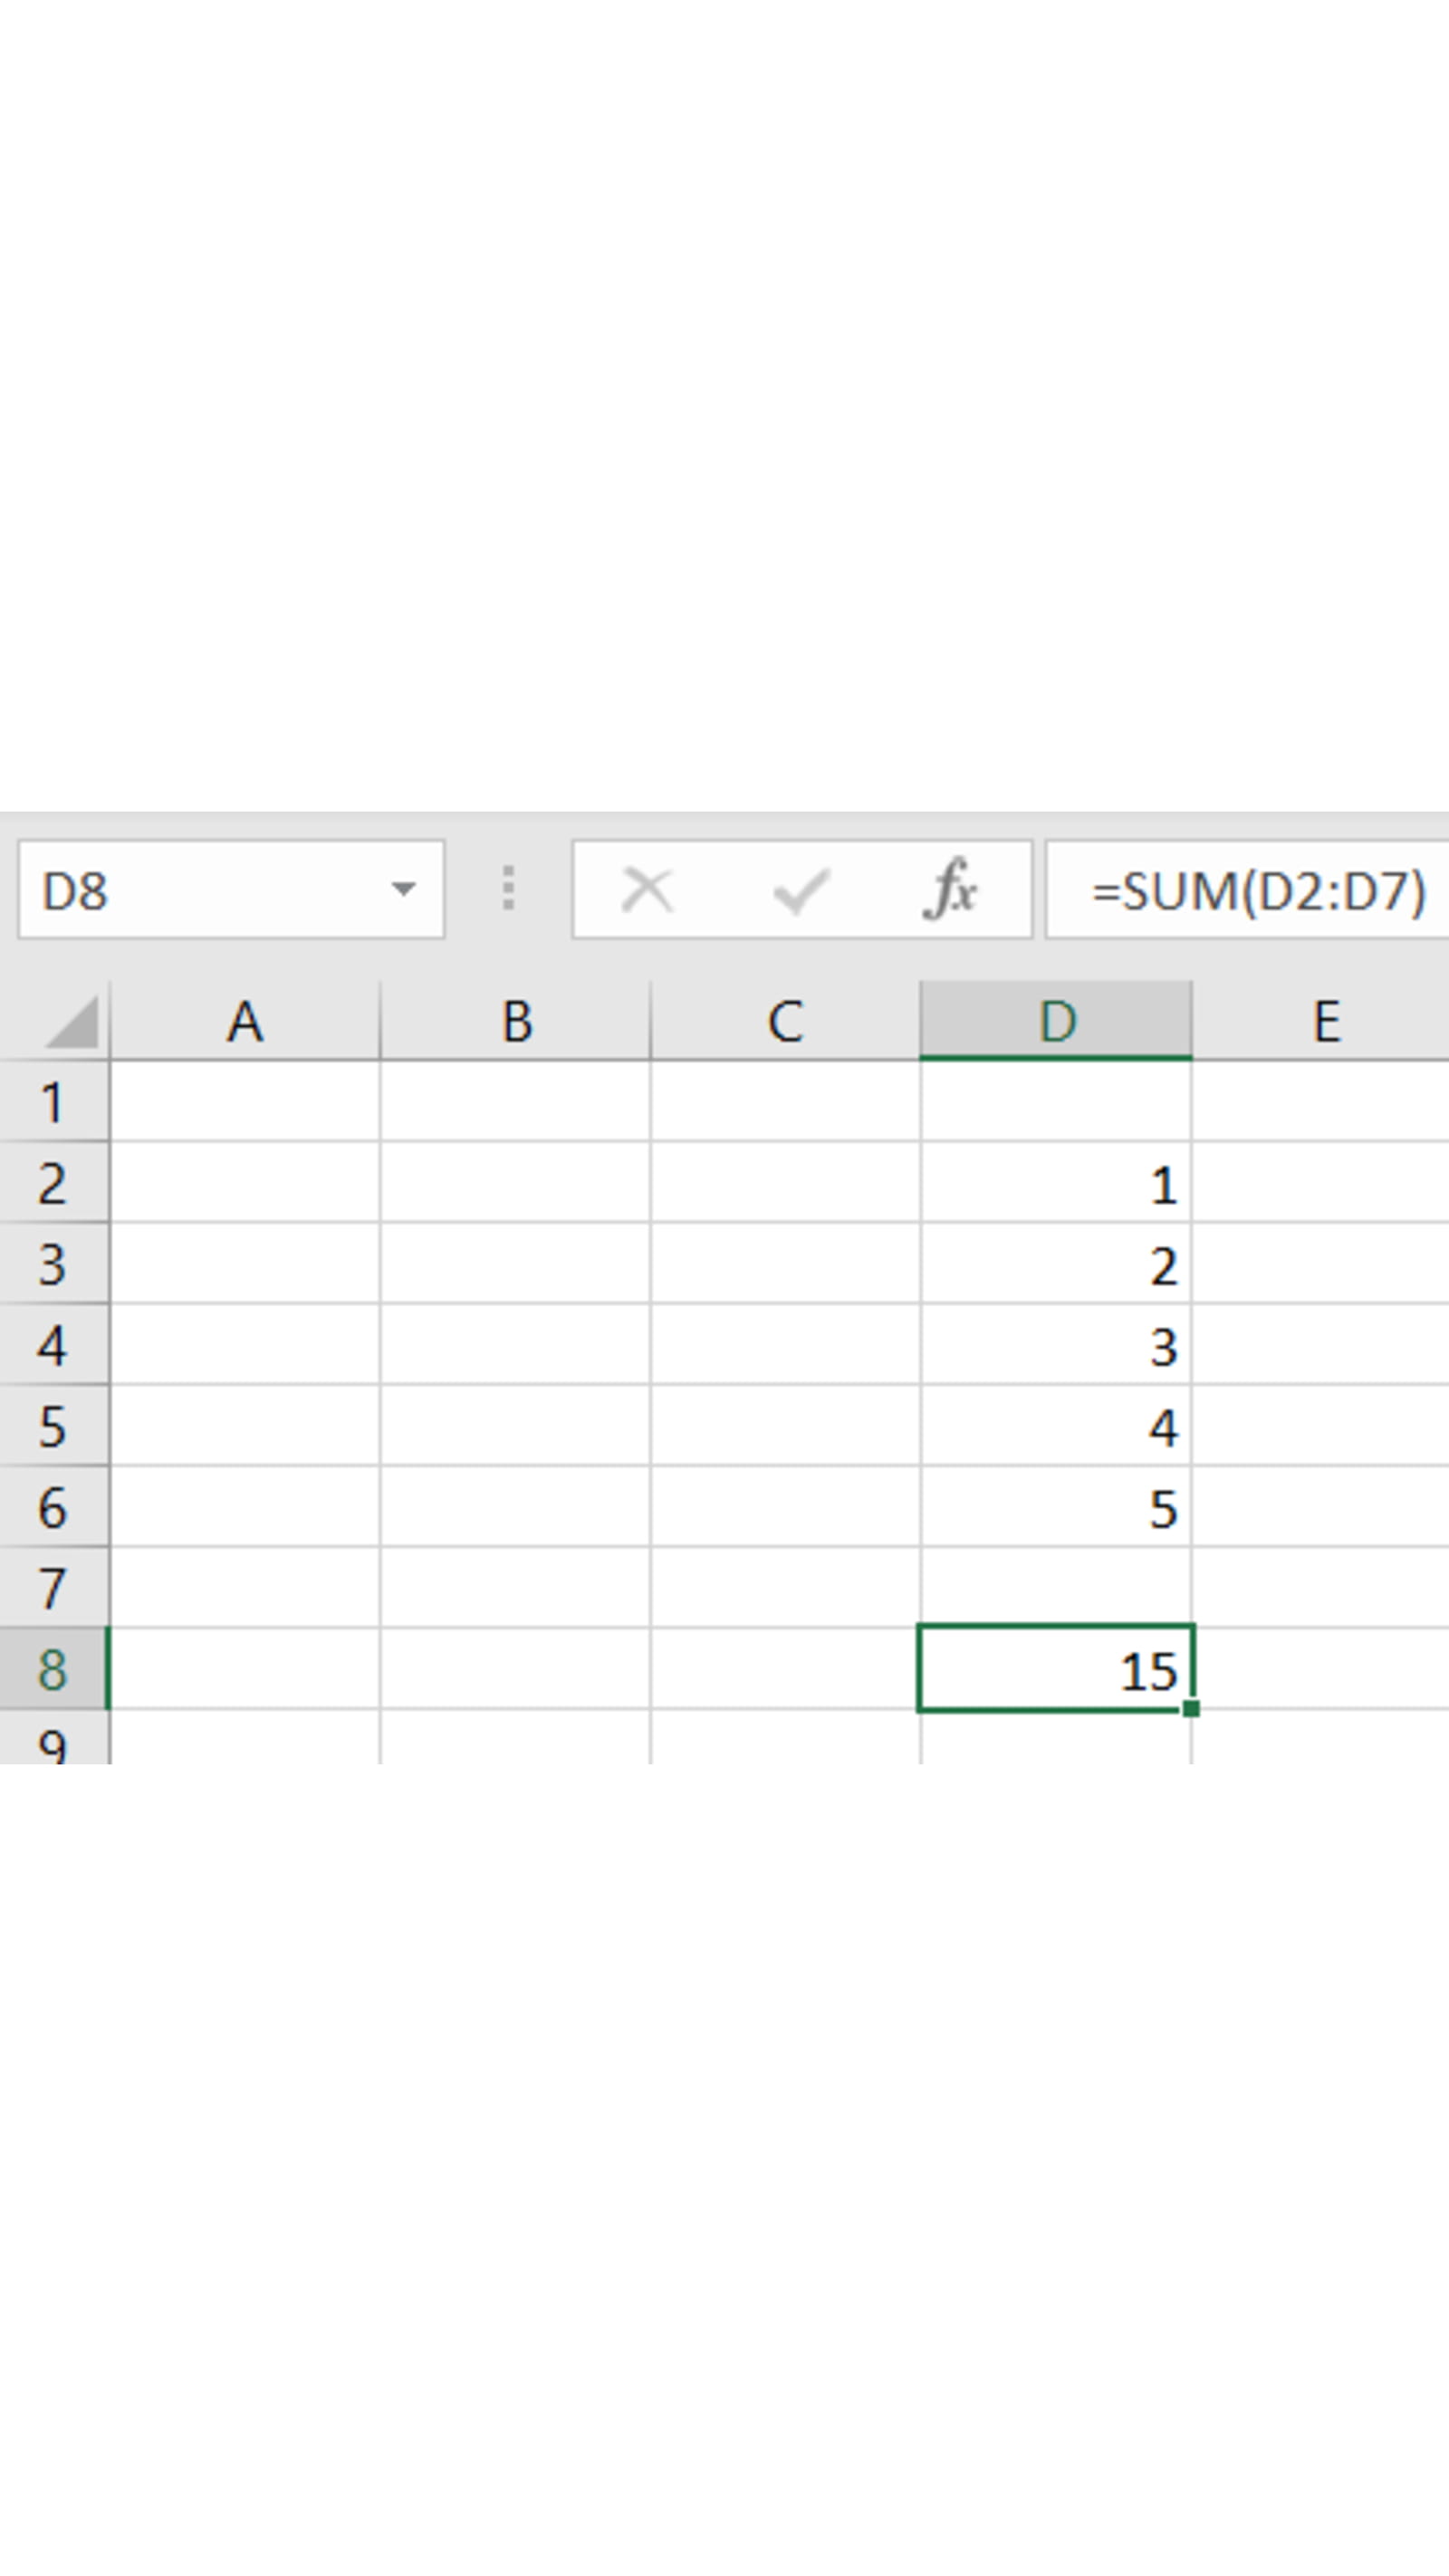Select row 7 header

point(53,1588)
